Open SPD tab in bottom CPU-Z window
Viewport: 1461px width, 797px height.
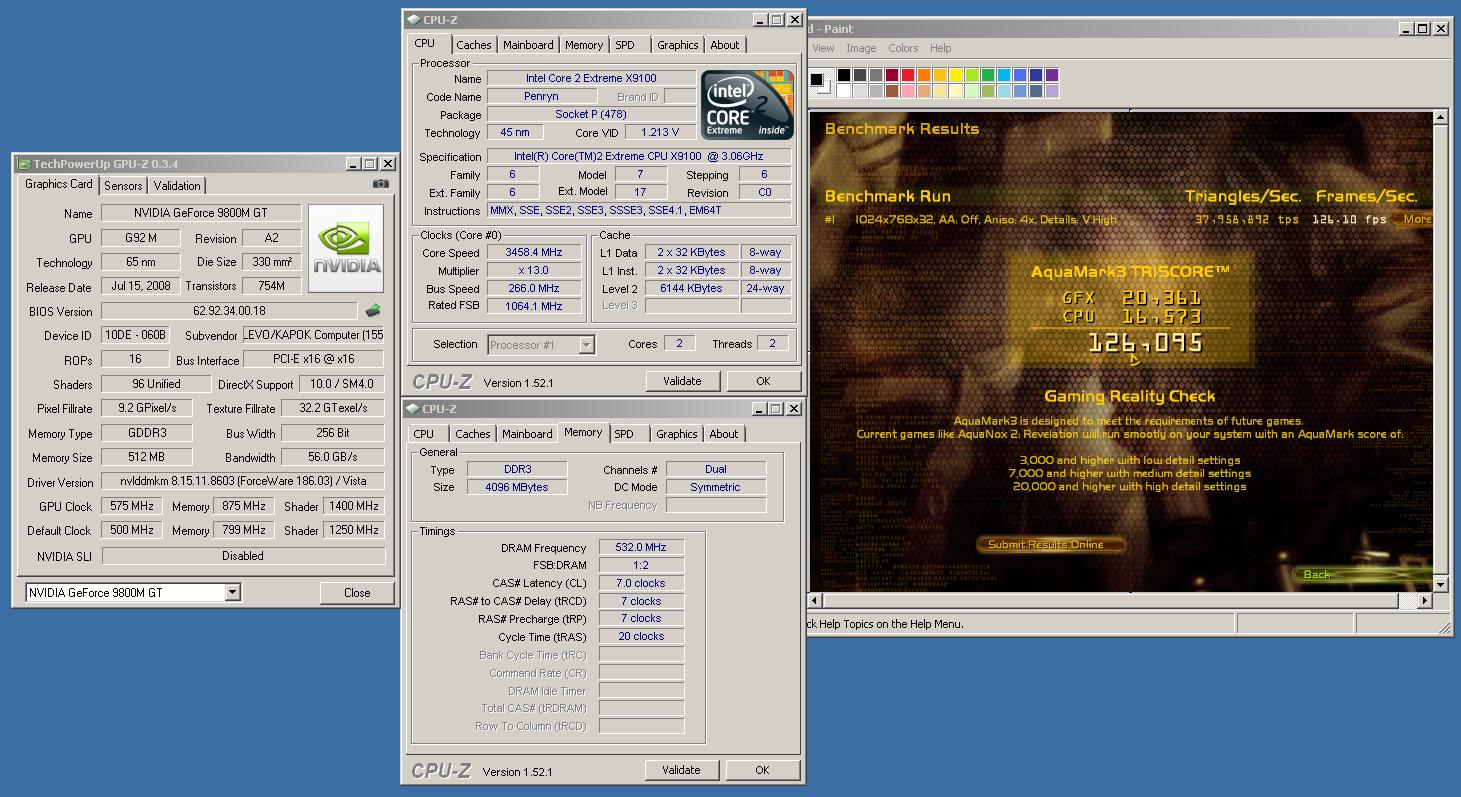pyautogui.click(x=624, y=434)
